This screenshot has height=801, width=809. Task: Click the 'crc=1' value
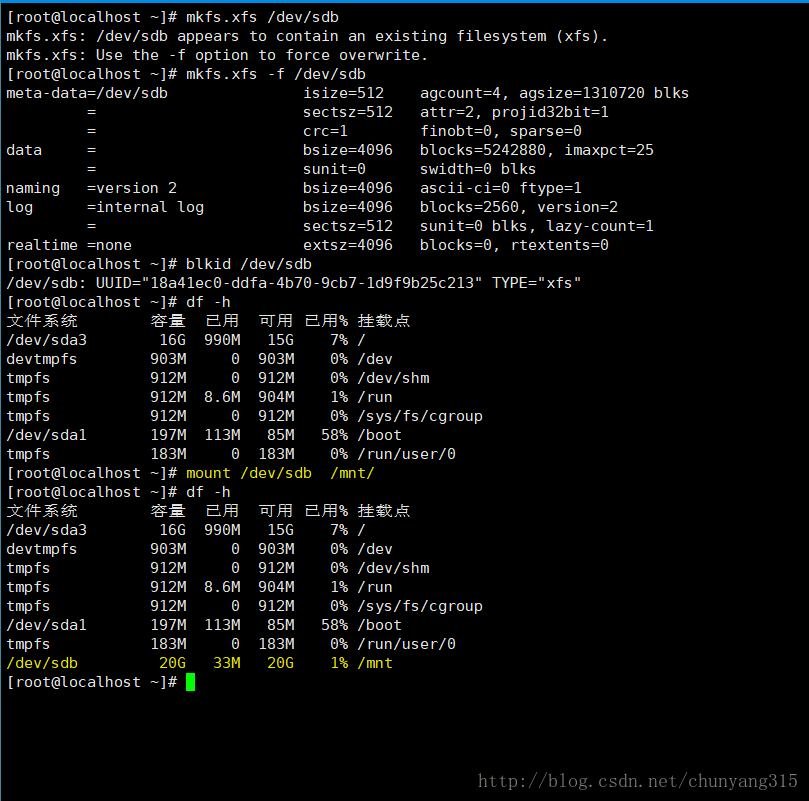(x=325, y=131)
